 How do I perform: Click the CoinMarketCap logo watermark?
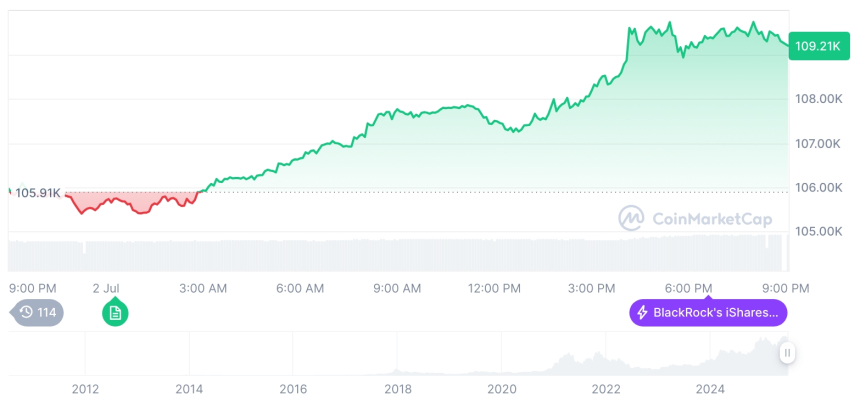click(x=631, y=218)
